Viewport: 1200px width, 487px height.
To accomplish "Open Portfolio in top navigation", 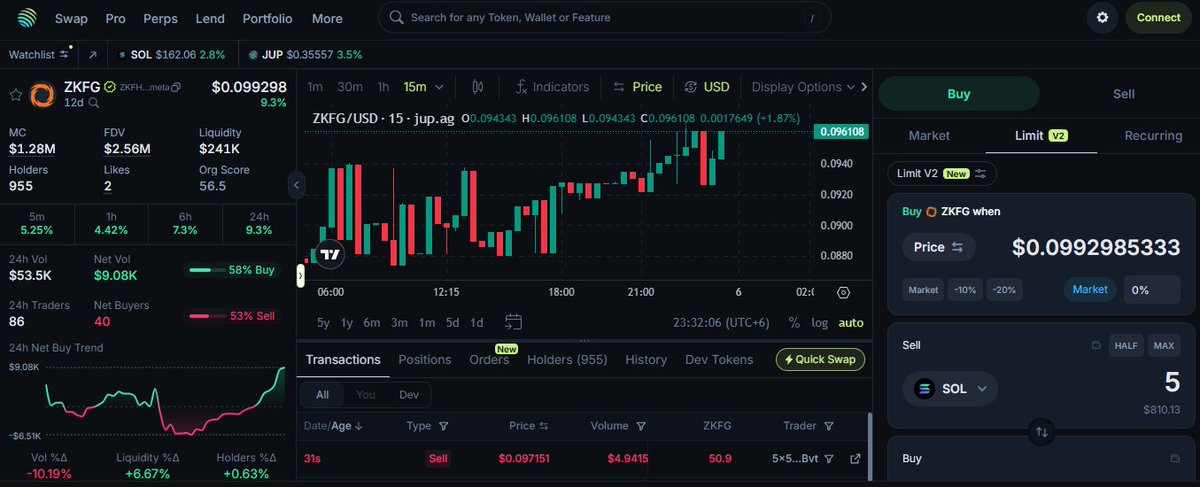I will pos(267,18).
